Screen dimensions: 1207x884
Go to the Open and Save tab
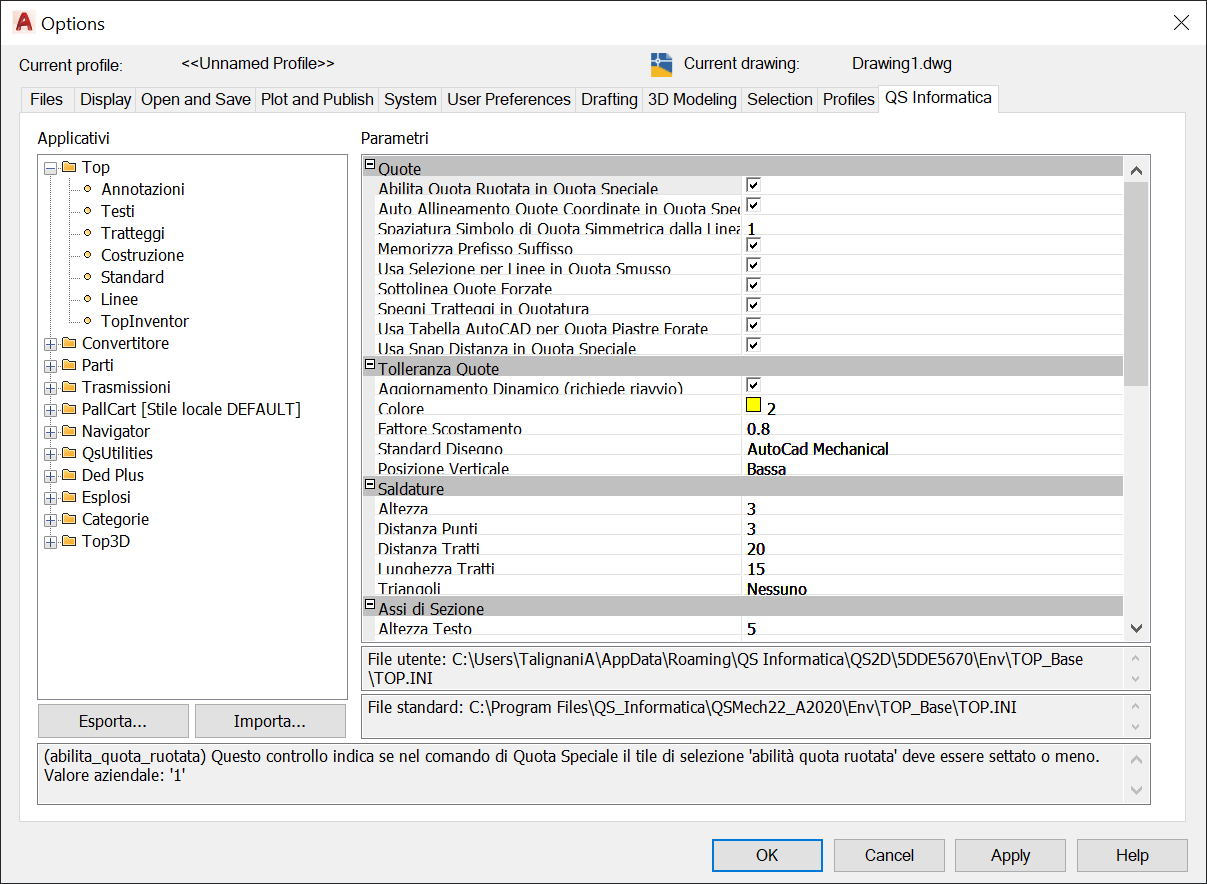click(196, 99)
